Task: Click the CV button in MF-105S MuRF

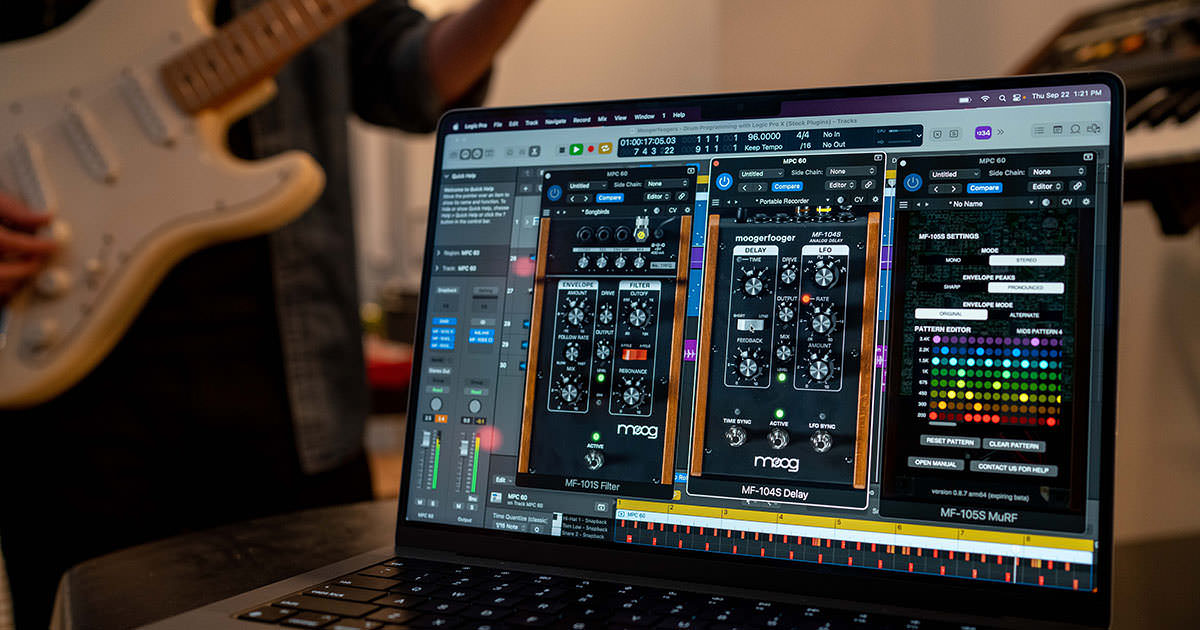Action: coord(1067,202)
